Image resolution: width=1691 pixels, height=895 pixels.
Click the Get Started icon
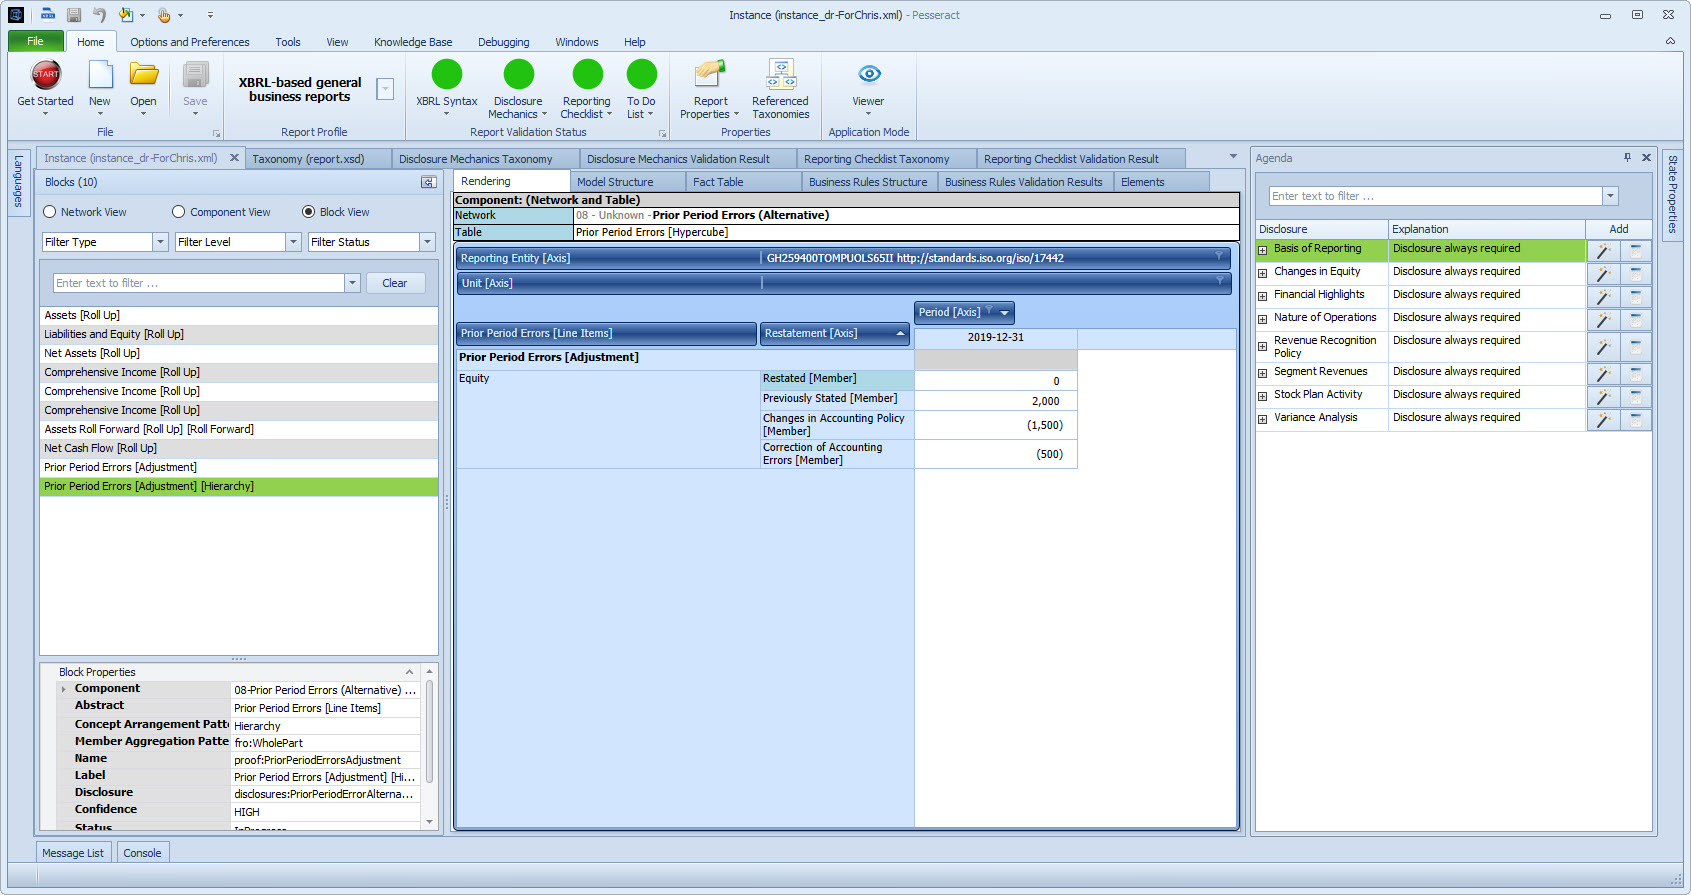point(46,76)
